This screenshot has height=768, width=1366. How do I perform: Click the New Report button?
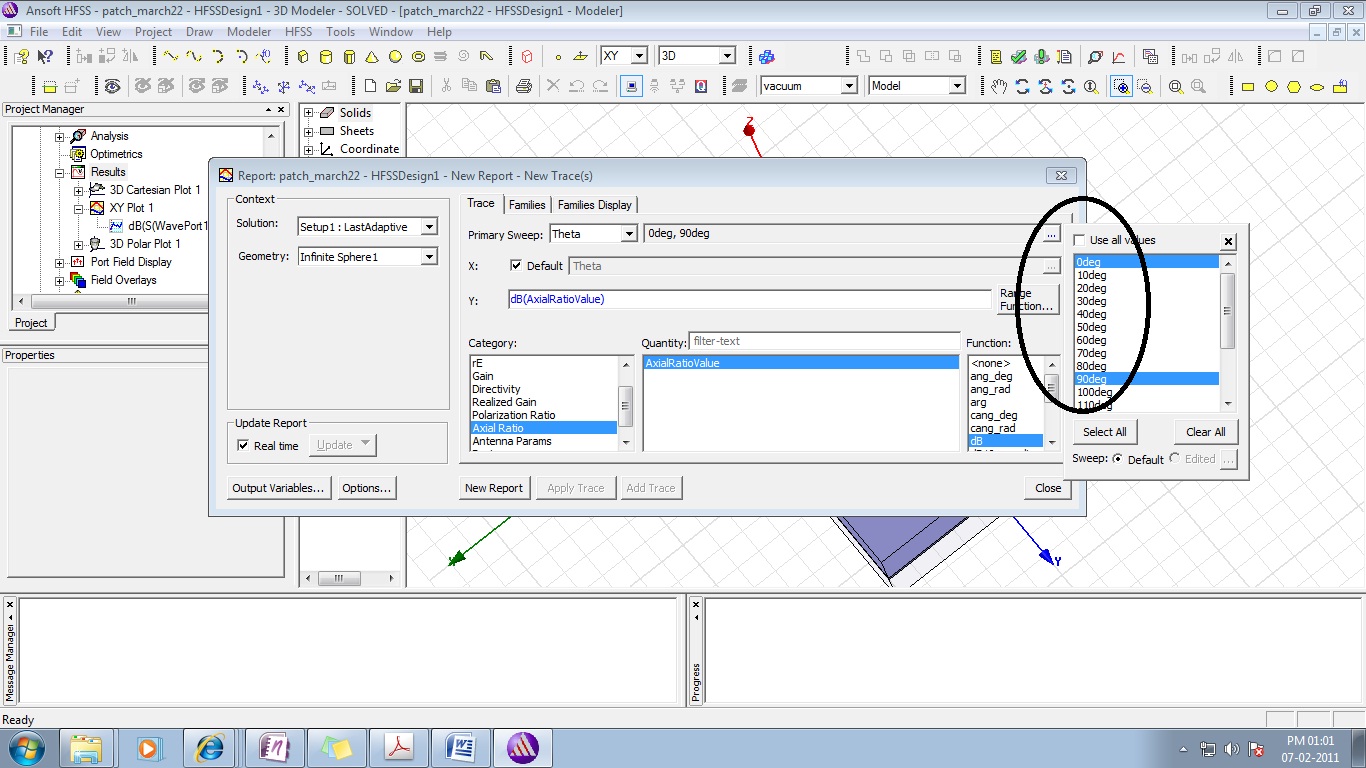(x=493, y=488)
